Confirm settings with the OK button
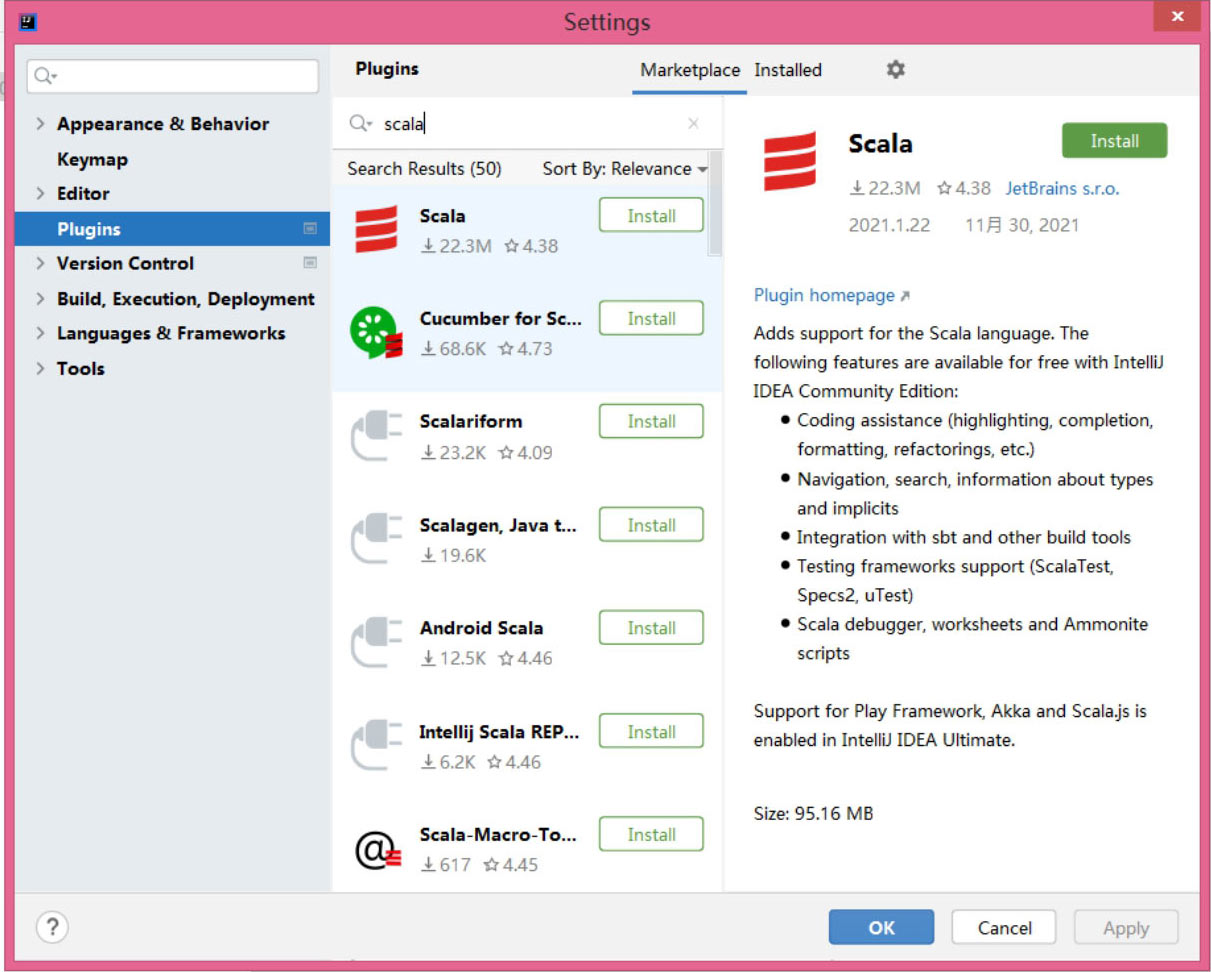1211x972 pixels. pos(881,927)
